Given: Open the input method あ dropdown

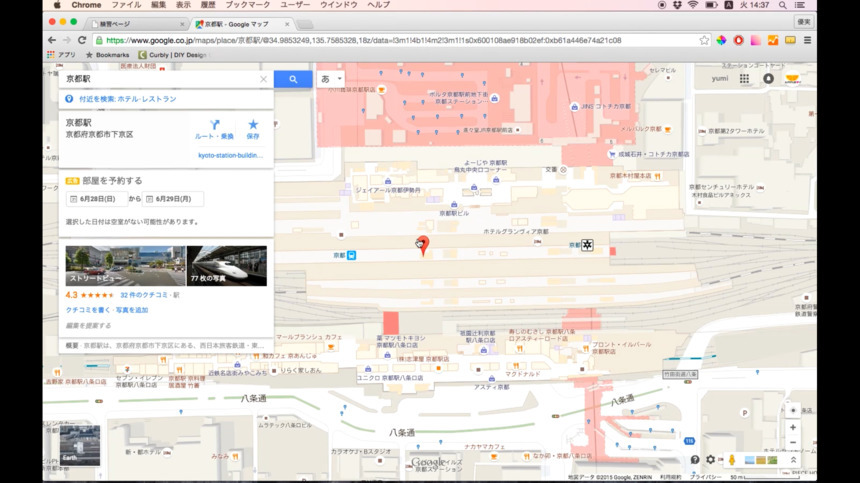Looking at the screenshot, I should coord(331,79).
